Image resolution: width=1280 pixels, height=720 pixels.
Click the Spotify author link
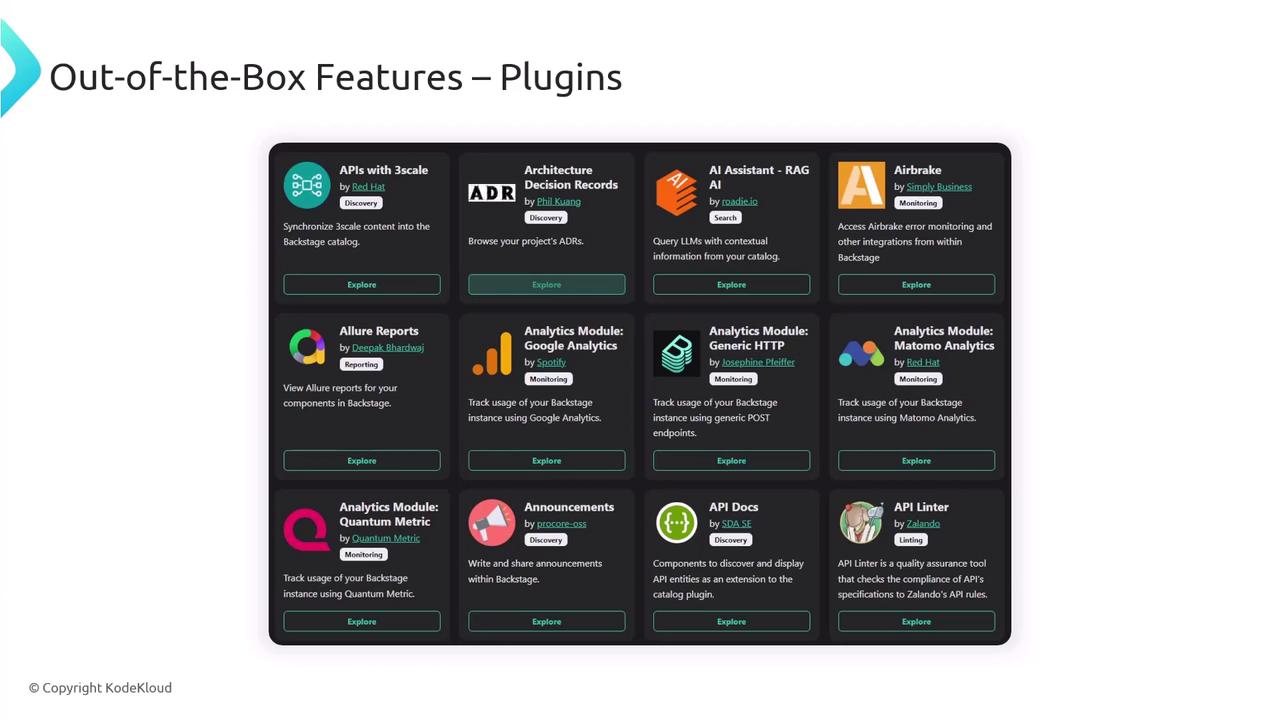click(551, 363)
